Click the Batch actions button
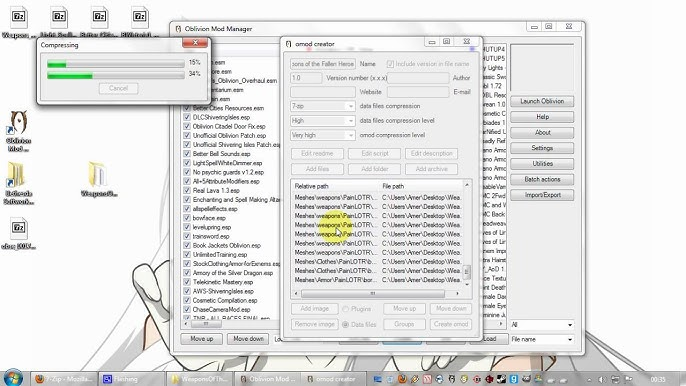The width and height of the screenshot is (686, 386). point(542,179)
